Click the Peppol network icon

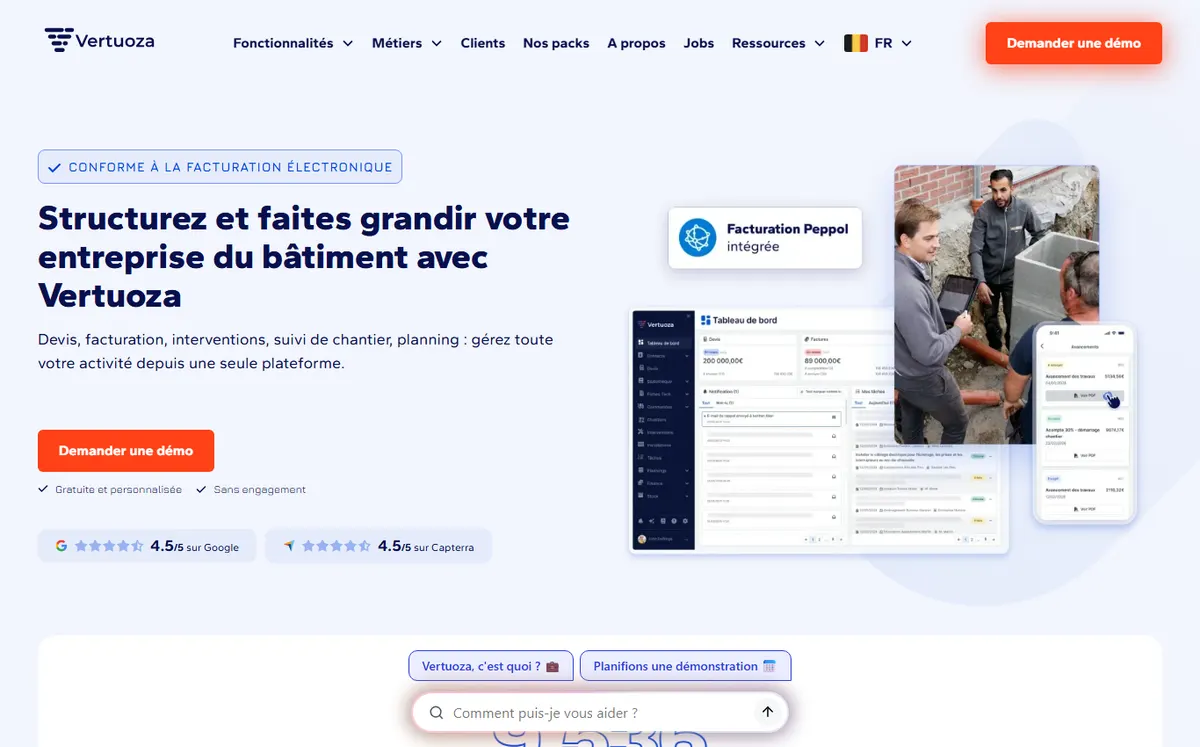698,238
